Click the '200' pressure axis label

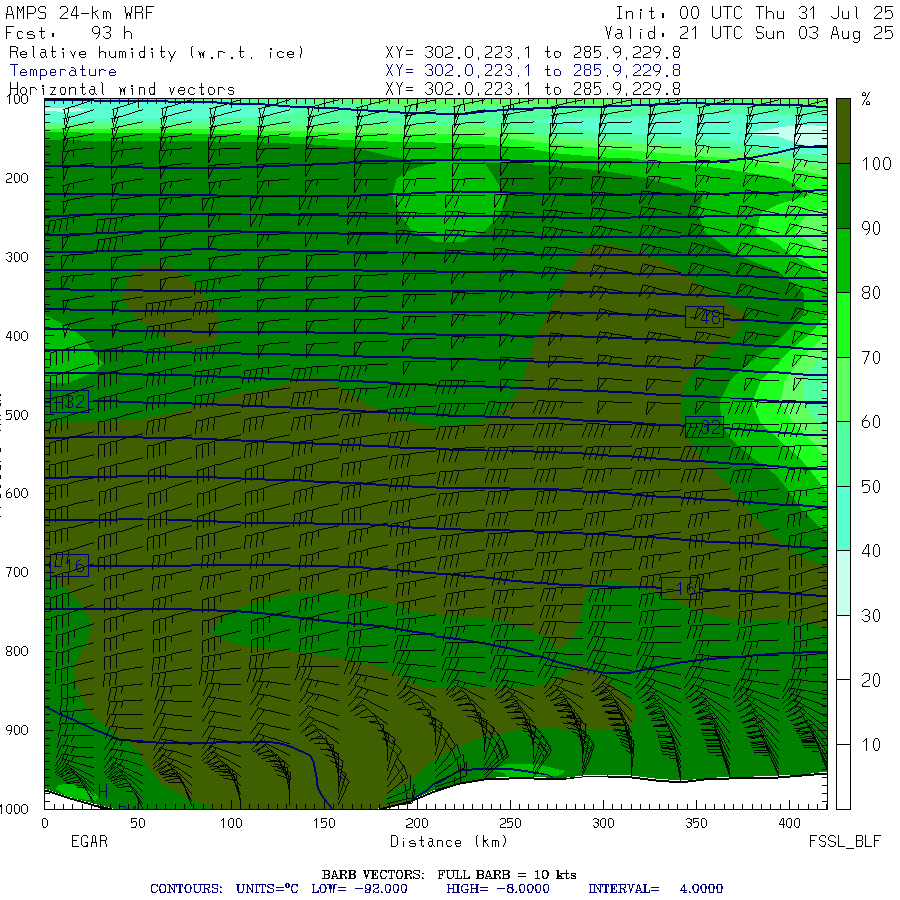tap(17, 178)
